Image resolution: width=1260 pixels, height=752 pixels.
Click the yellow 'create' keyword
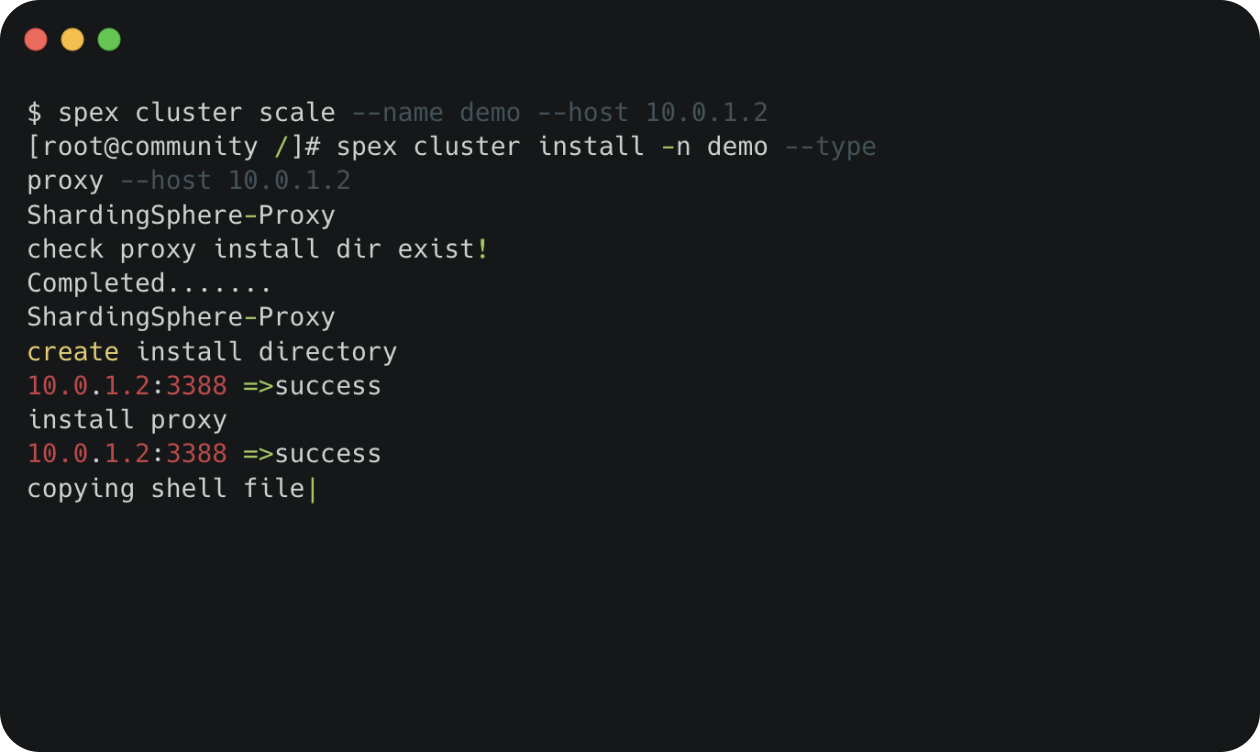click(x=73, y=352)
